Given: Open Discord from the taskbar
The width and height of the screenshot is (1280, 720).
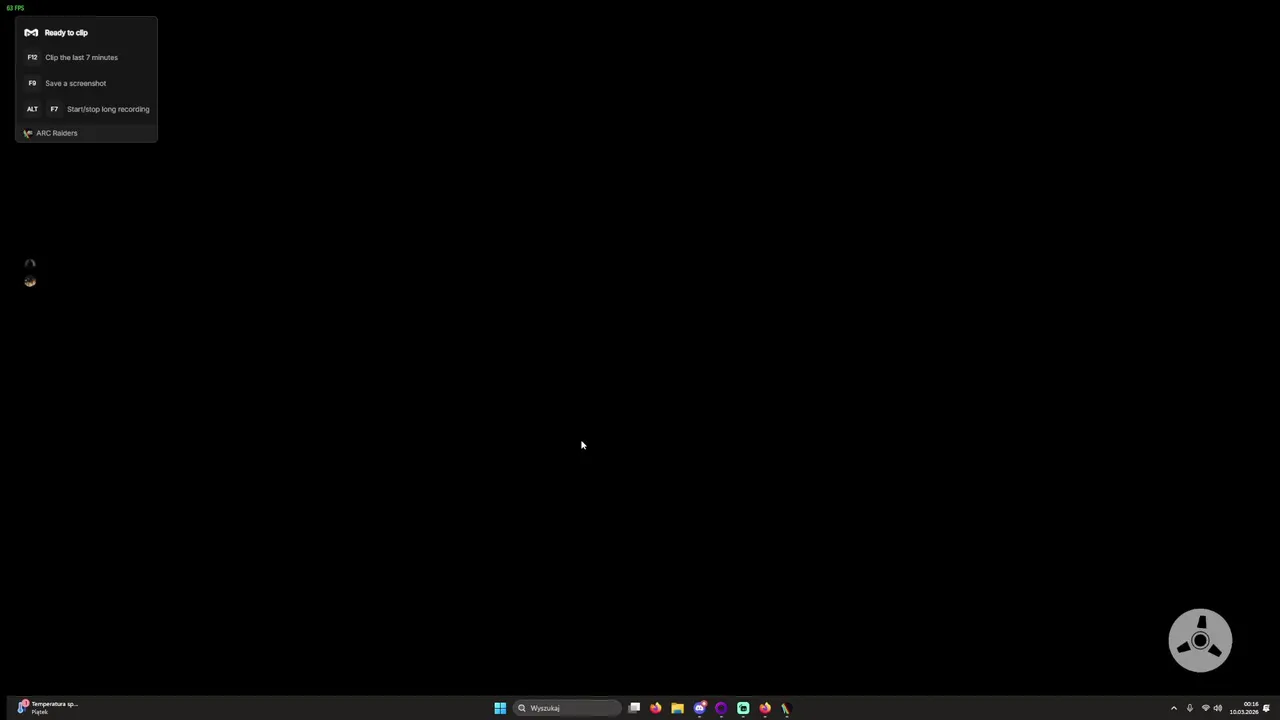Looking at the screenshot, I should click(x=699, y=708).
